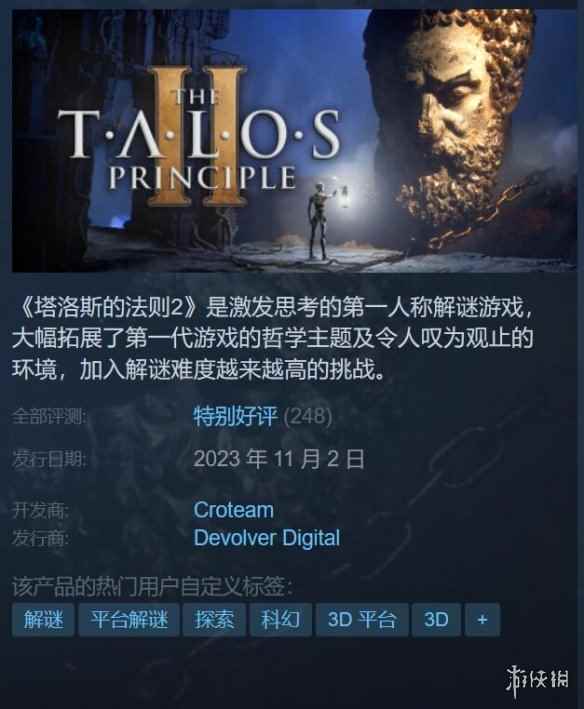
Task: Open the Devolver Digital publisher page
Action: (x=267, y=538)
